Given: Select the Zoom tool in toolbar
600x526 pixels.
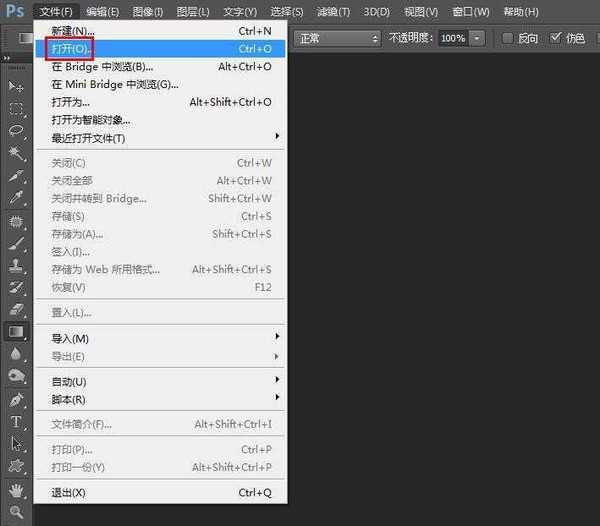Looking at the screenshot, I should [x=16, y=511].
